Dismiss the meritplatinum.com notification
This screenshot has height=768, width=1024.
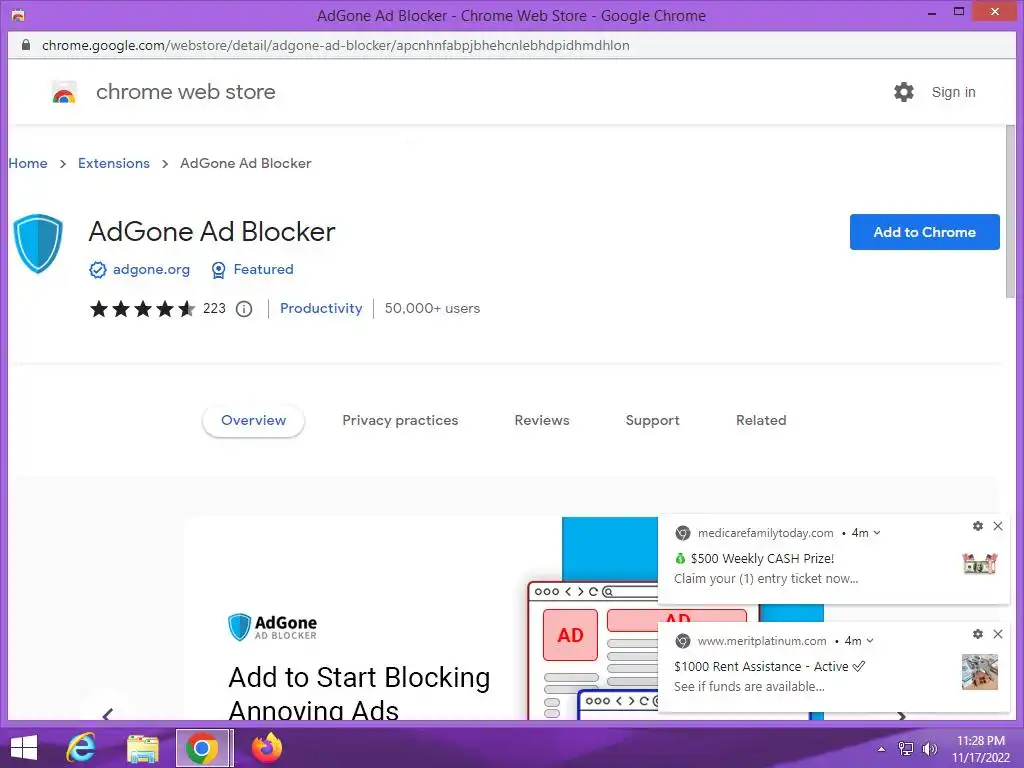(998, 634)
